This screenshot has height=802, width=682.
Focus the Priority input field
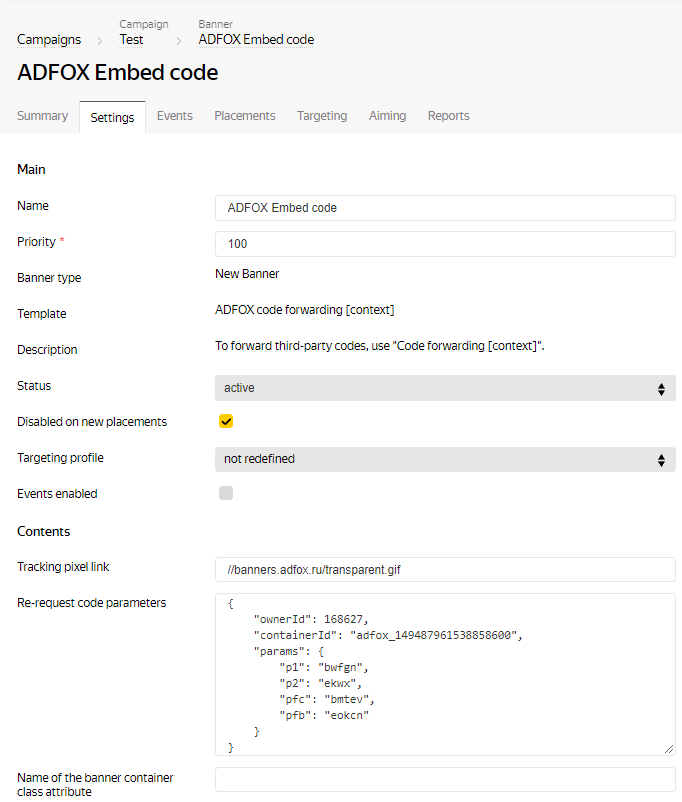click(x=445, y=244)
